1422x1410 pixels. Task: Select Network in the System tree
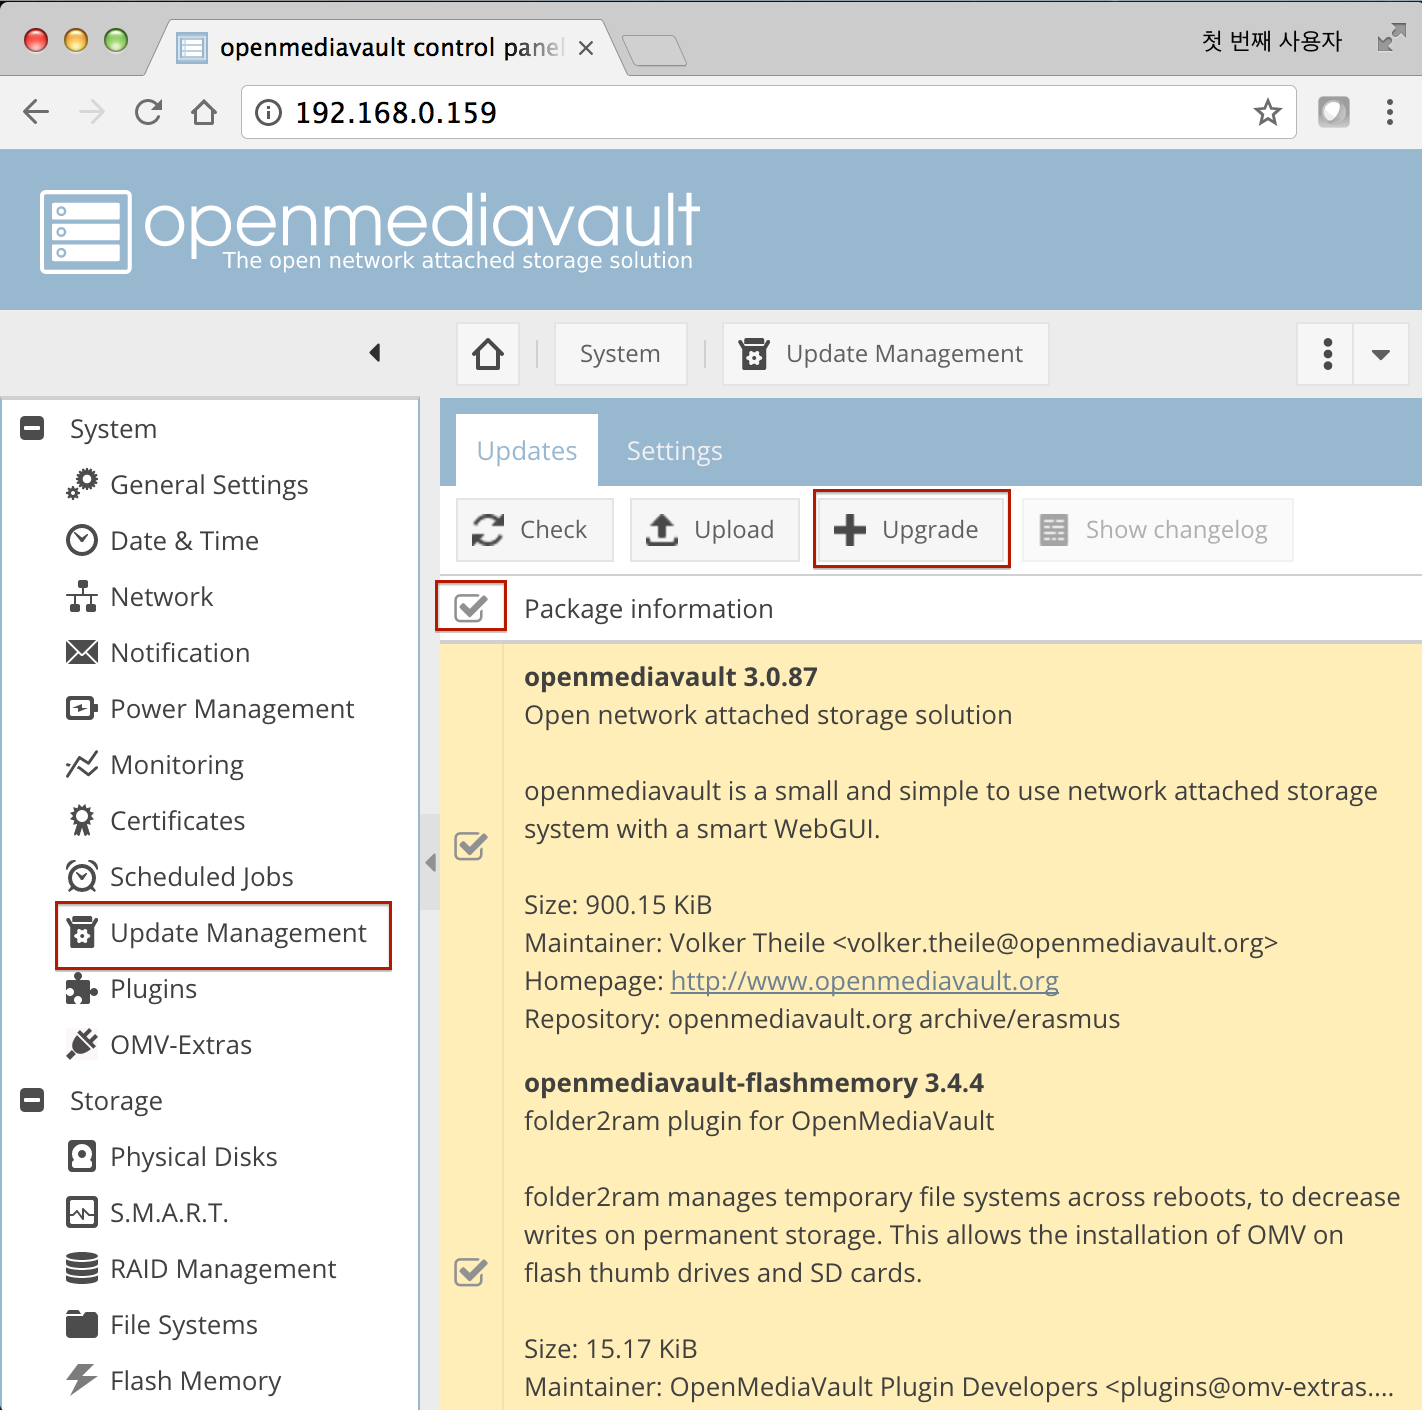(162, 597)
